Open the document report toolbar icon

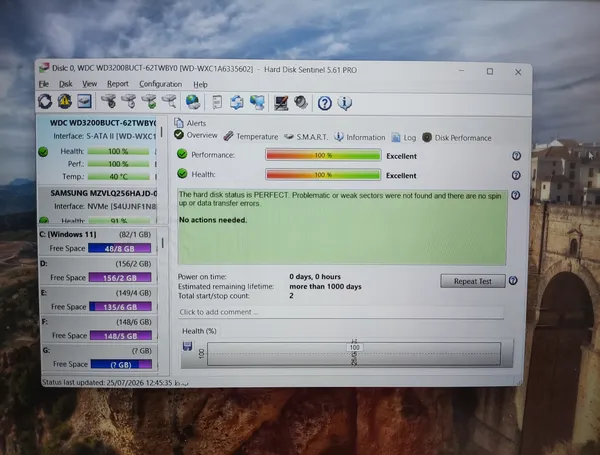(217, 103)
